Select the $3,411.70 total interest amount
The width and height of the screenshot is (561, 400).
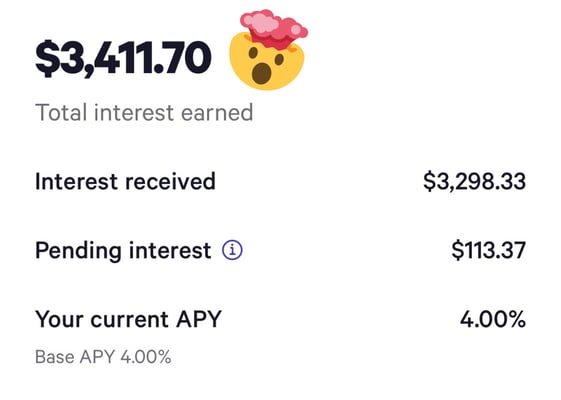123,58
